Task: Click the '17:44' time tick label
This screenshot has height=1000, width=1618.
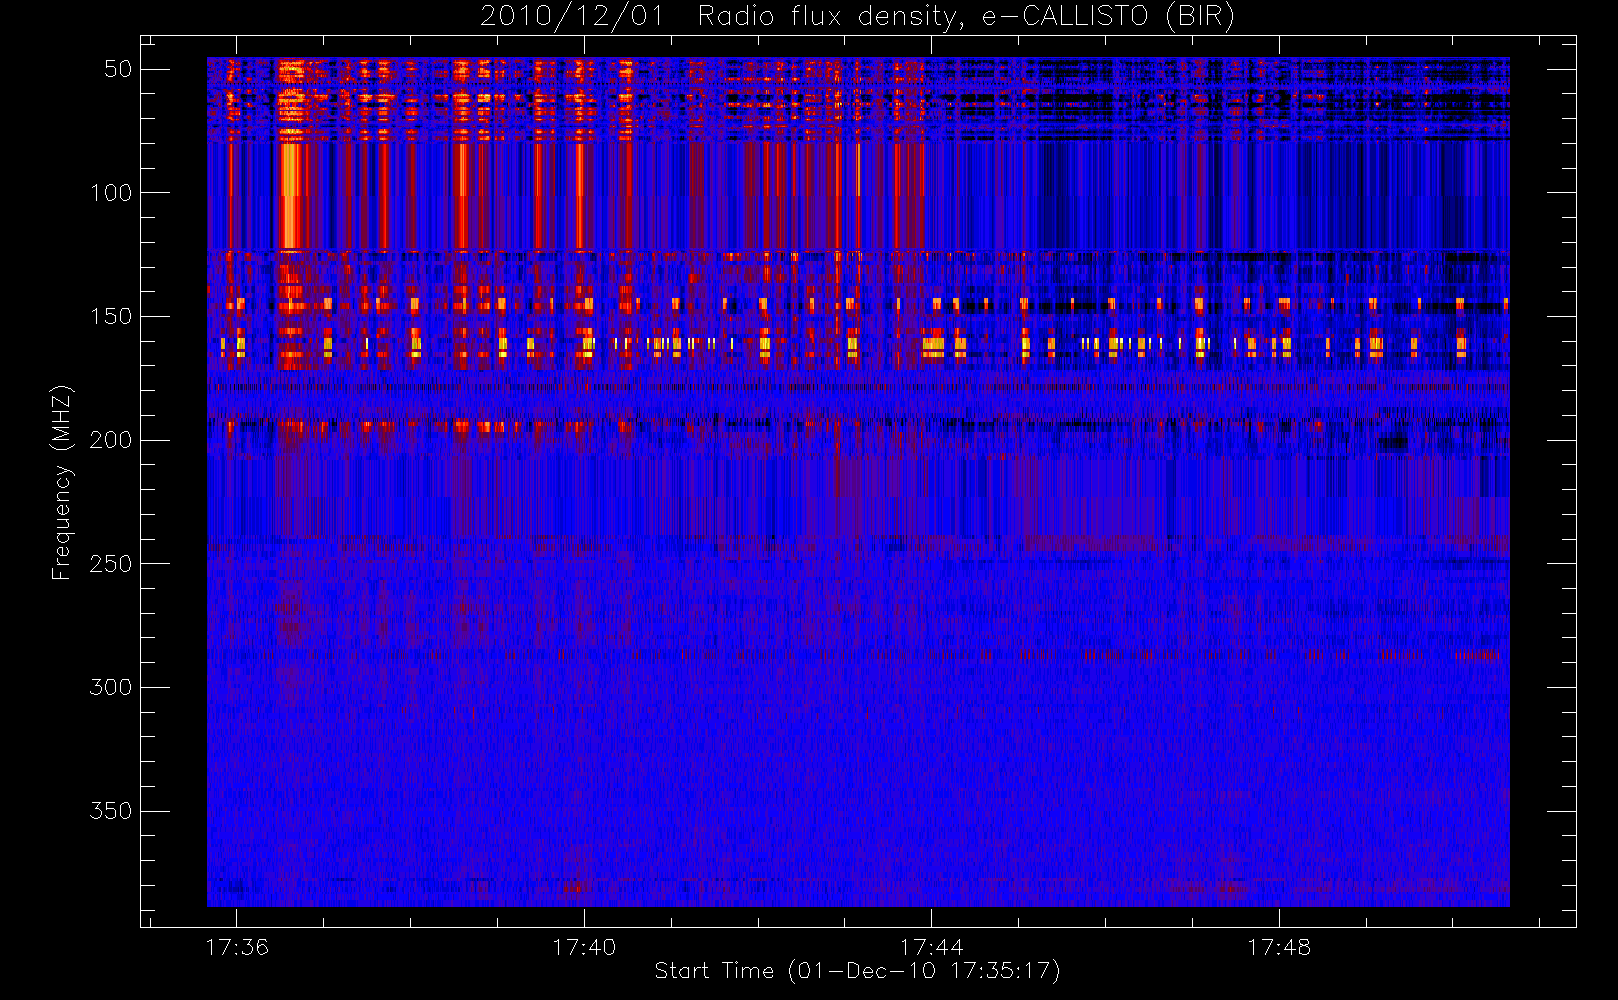Action: [x=931, y=947]
